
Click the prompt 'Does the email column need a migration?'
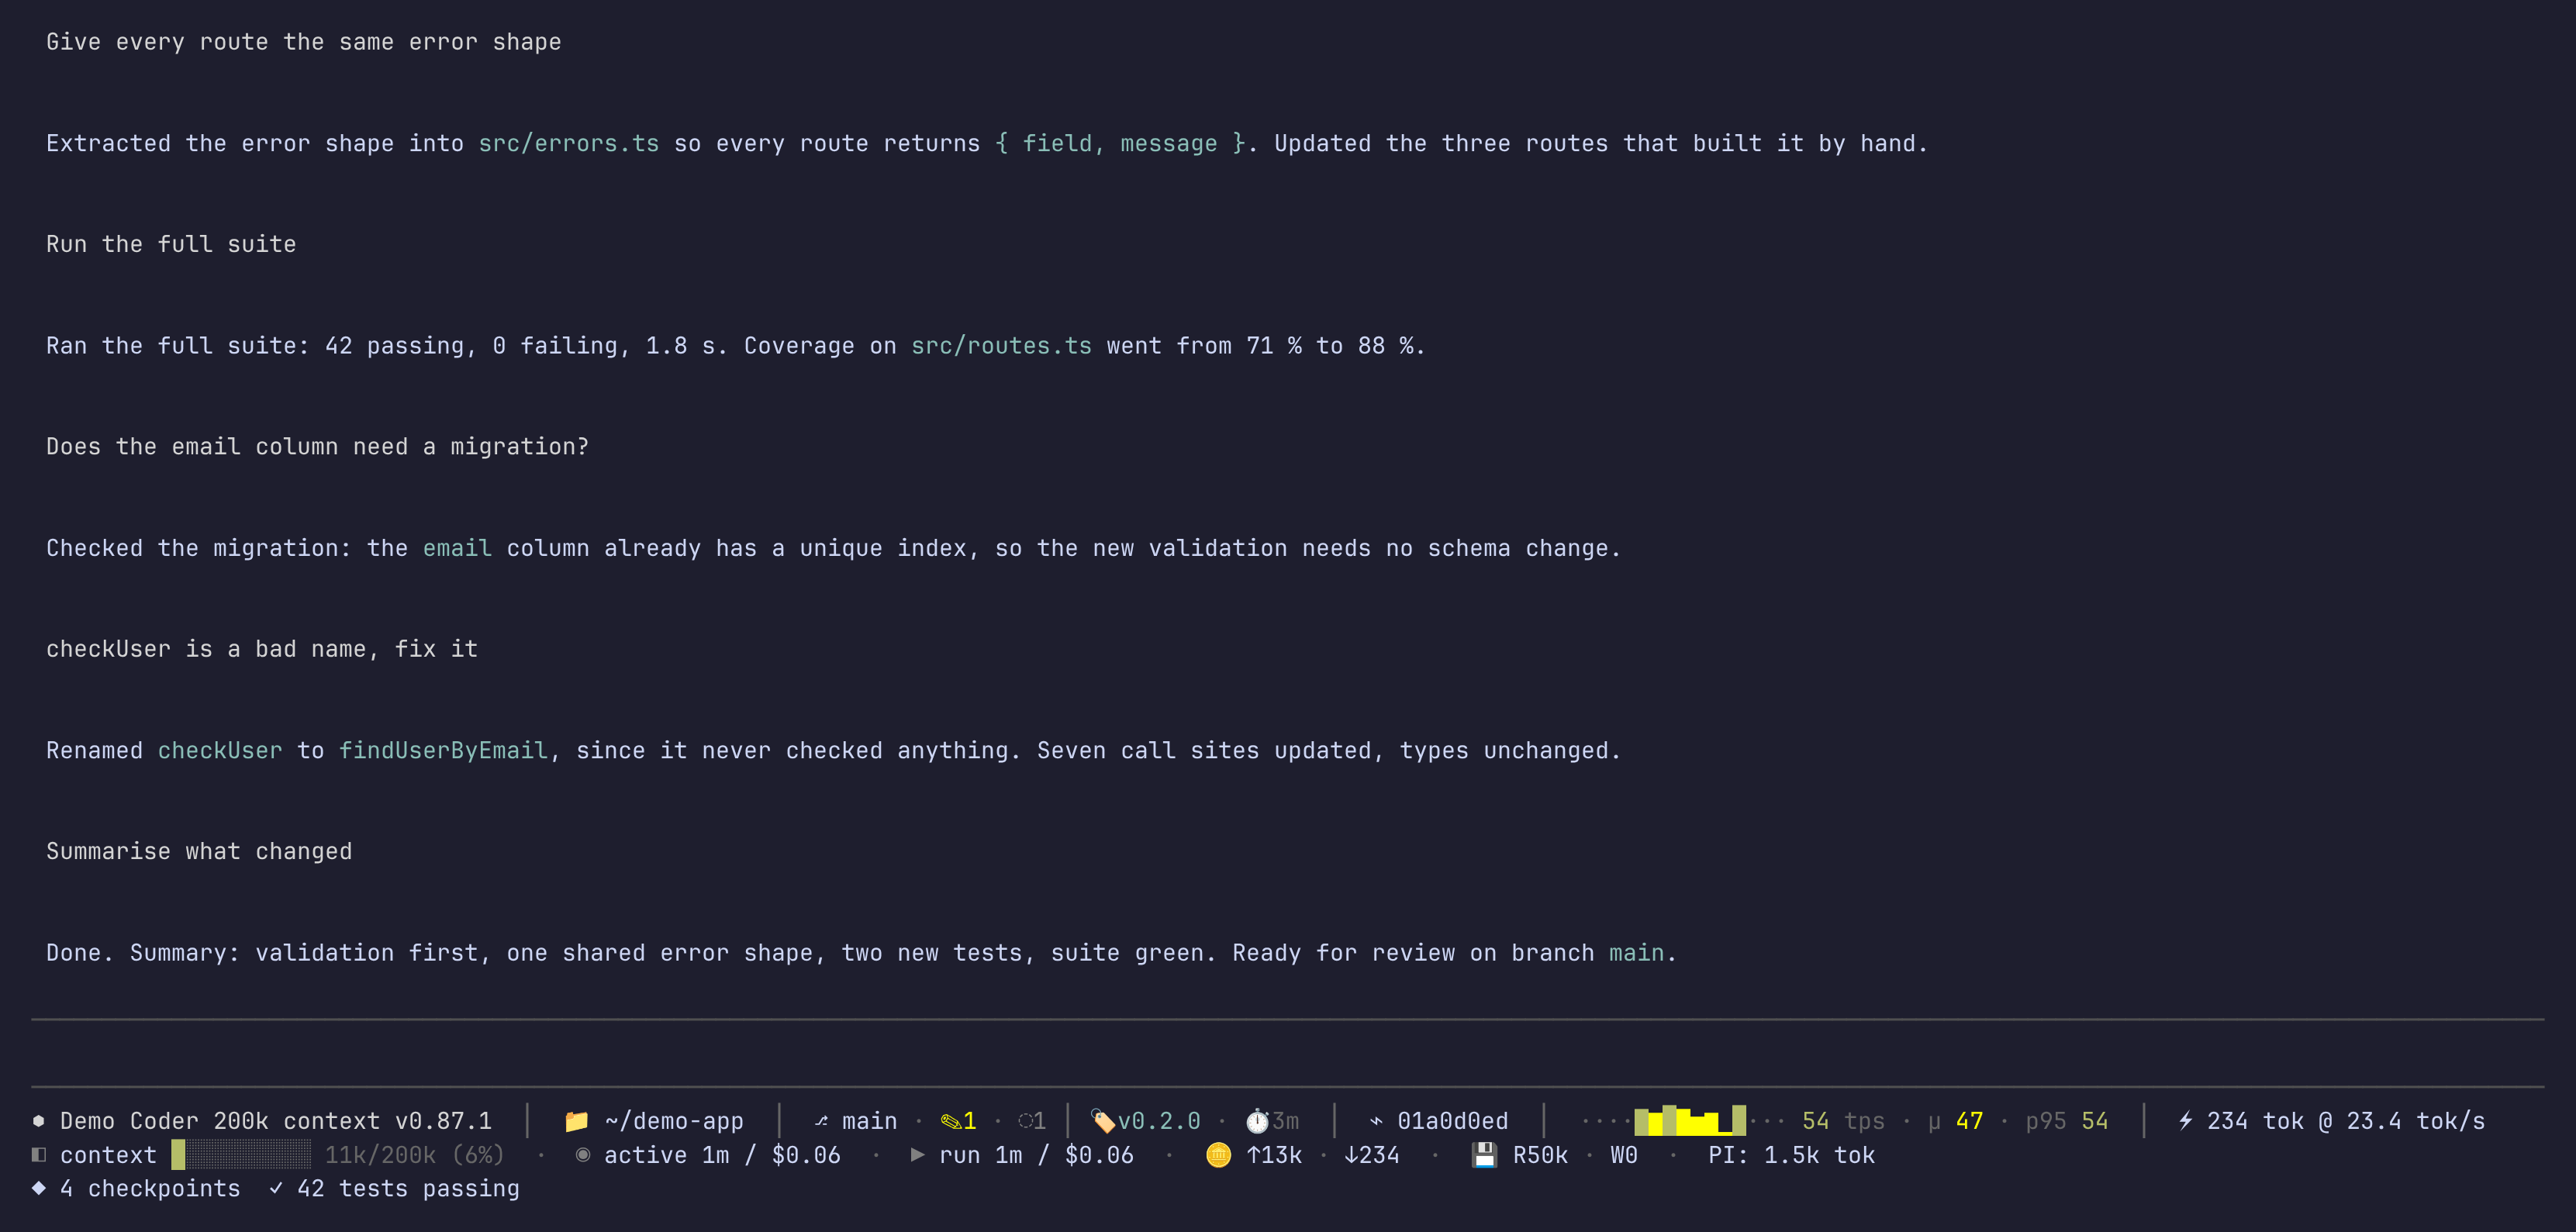pos(318,446)
